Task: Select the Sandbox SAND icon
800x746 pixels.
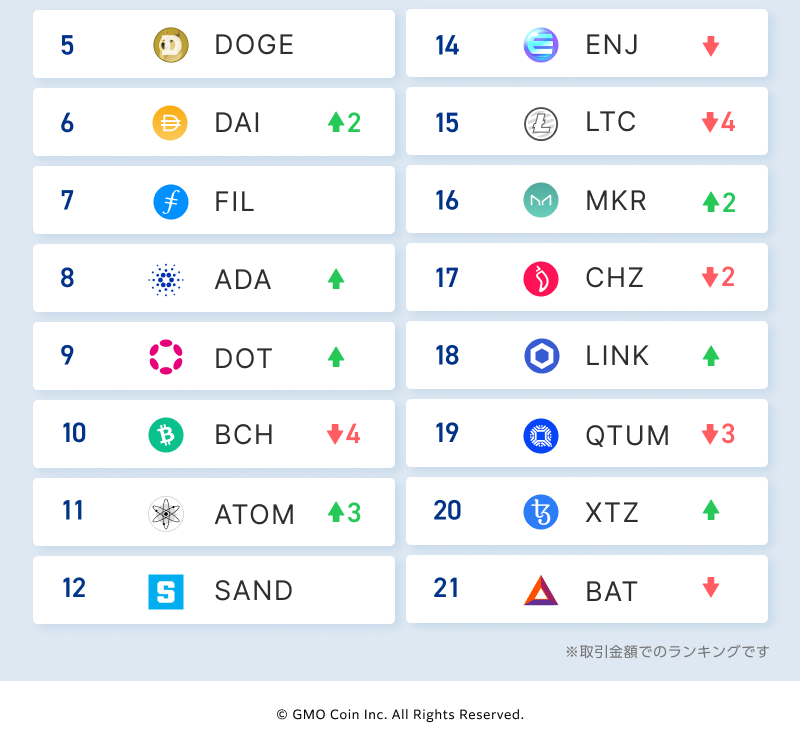Action: tap(166, 591)
